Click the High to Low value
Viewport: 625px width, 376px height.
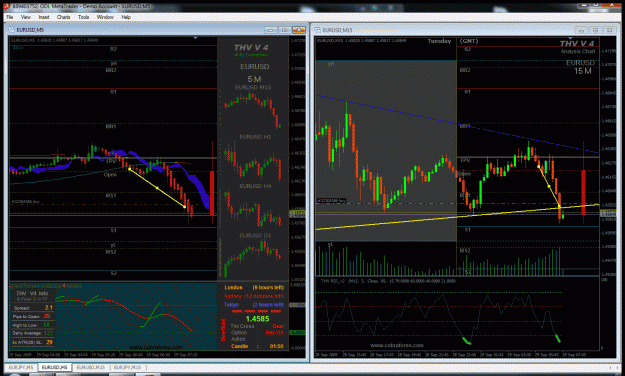pos(47,325)
